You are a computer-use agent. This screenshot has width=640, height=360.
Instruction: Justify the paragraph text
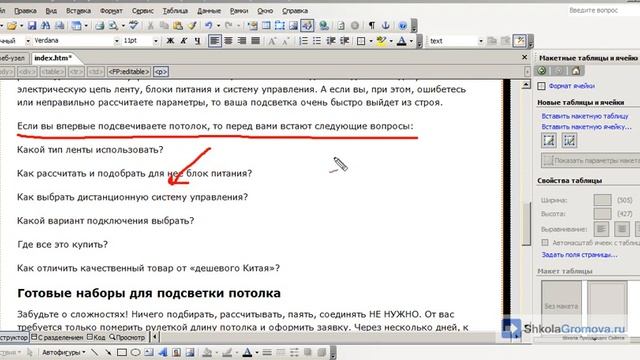[x=256, y=41]
